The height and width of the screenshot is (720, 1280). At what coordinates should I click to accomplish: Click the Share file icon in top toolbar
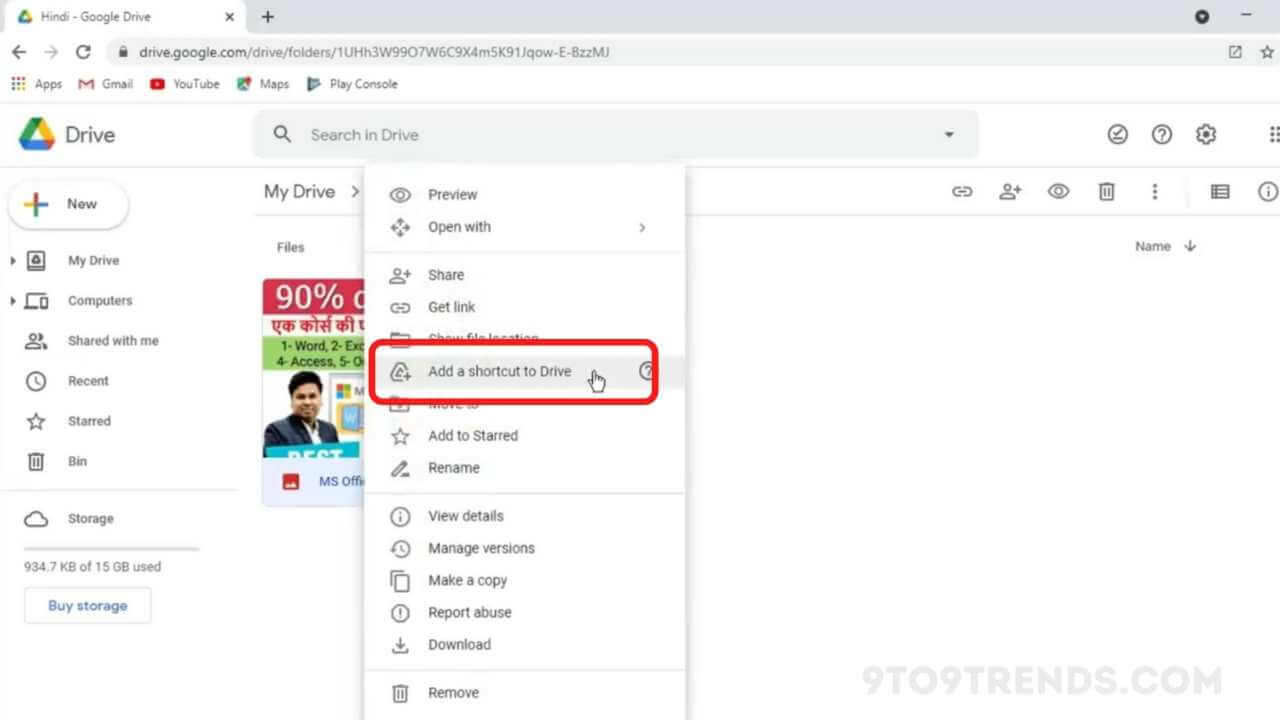tap(1010, 191)
